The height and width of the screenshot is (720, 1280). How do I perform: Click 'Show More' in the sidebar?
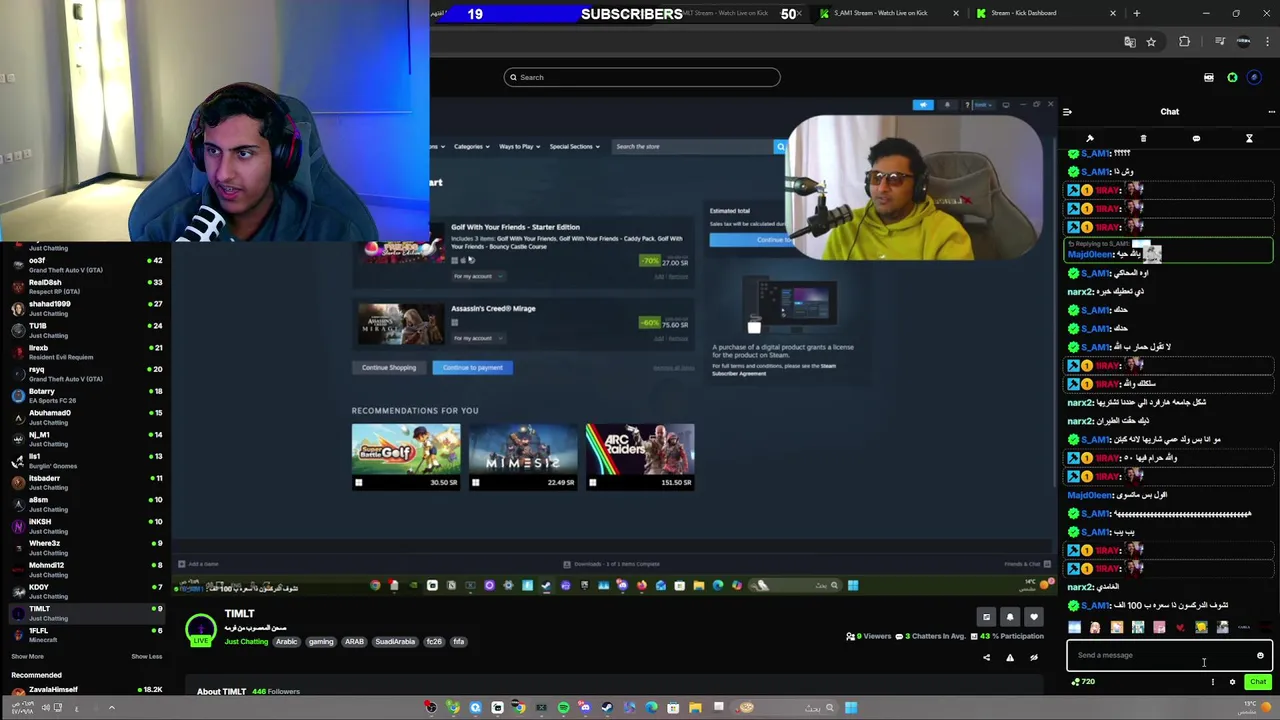(x=27, y=657)
